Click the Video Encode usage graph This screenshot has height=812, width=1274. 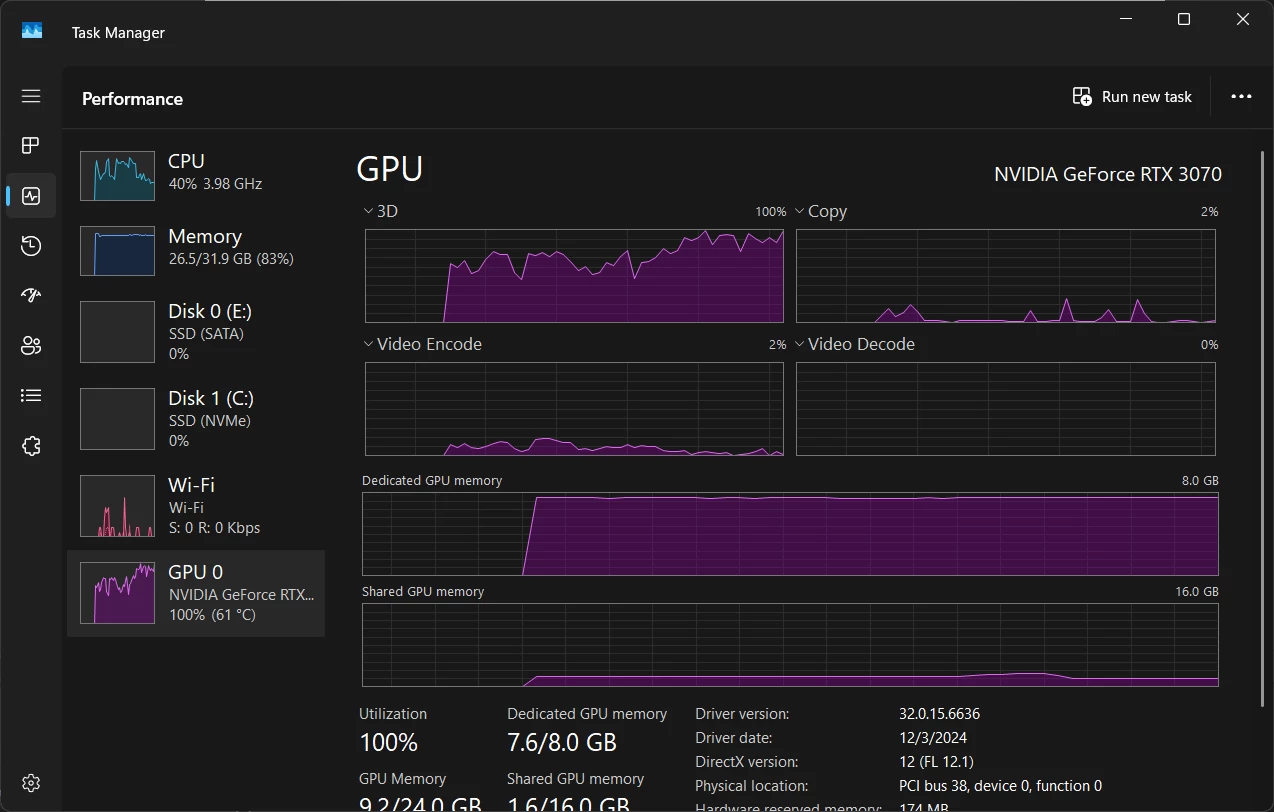coord(574,409)
